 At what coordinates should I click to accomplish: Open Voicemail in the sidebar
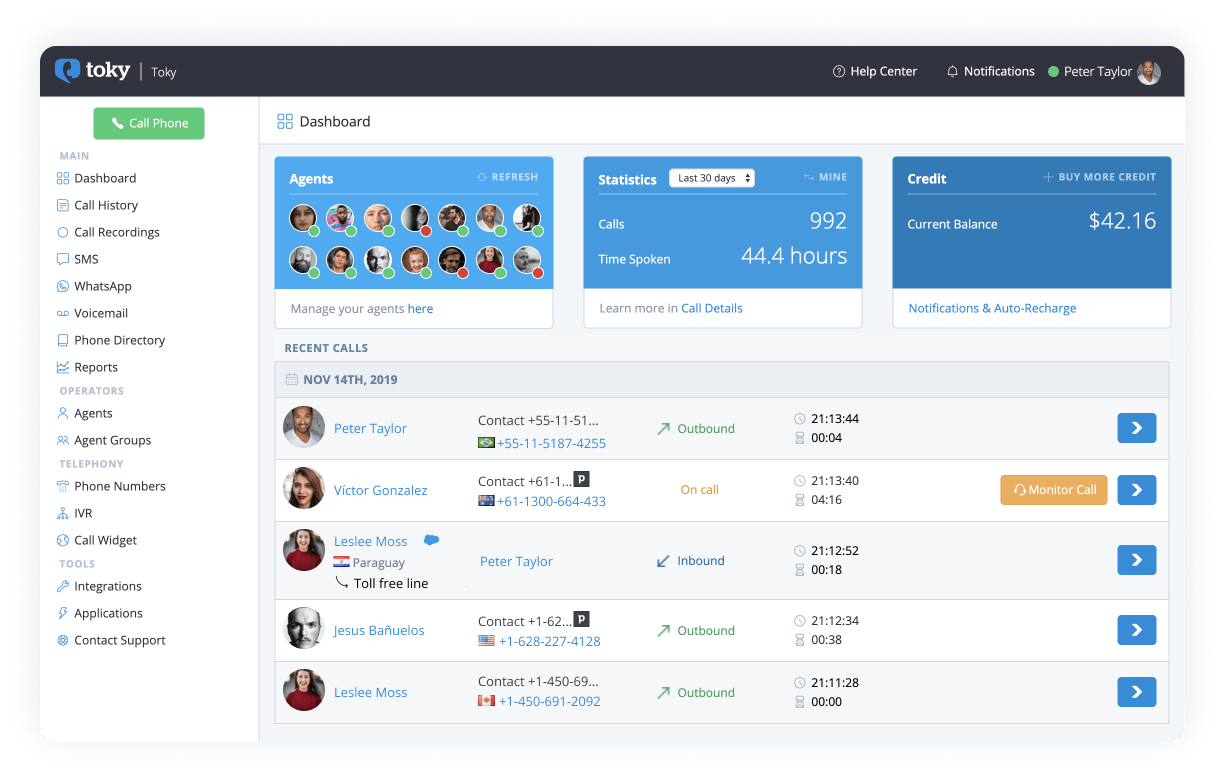pos(101,313)
